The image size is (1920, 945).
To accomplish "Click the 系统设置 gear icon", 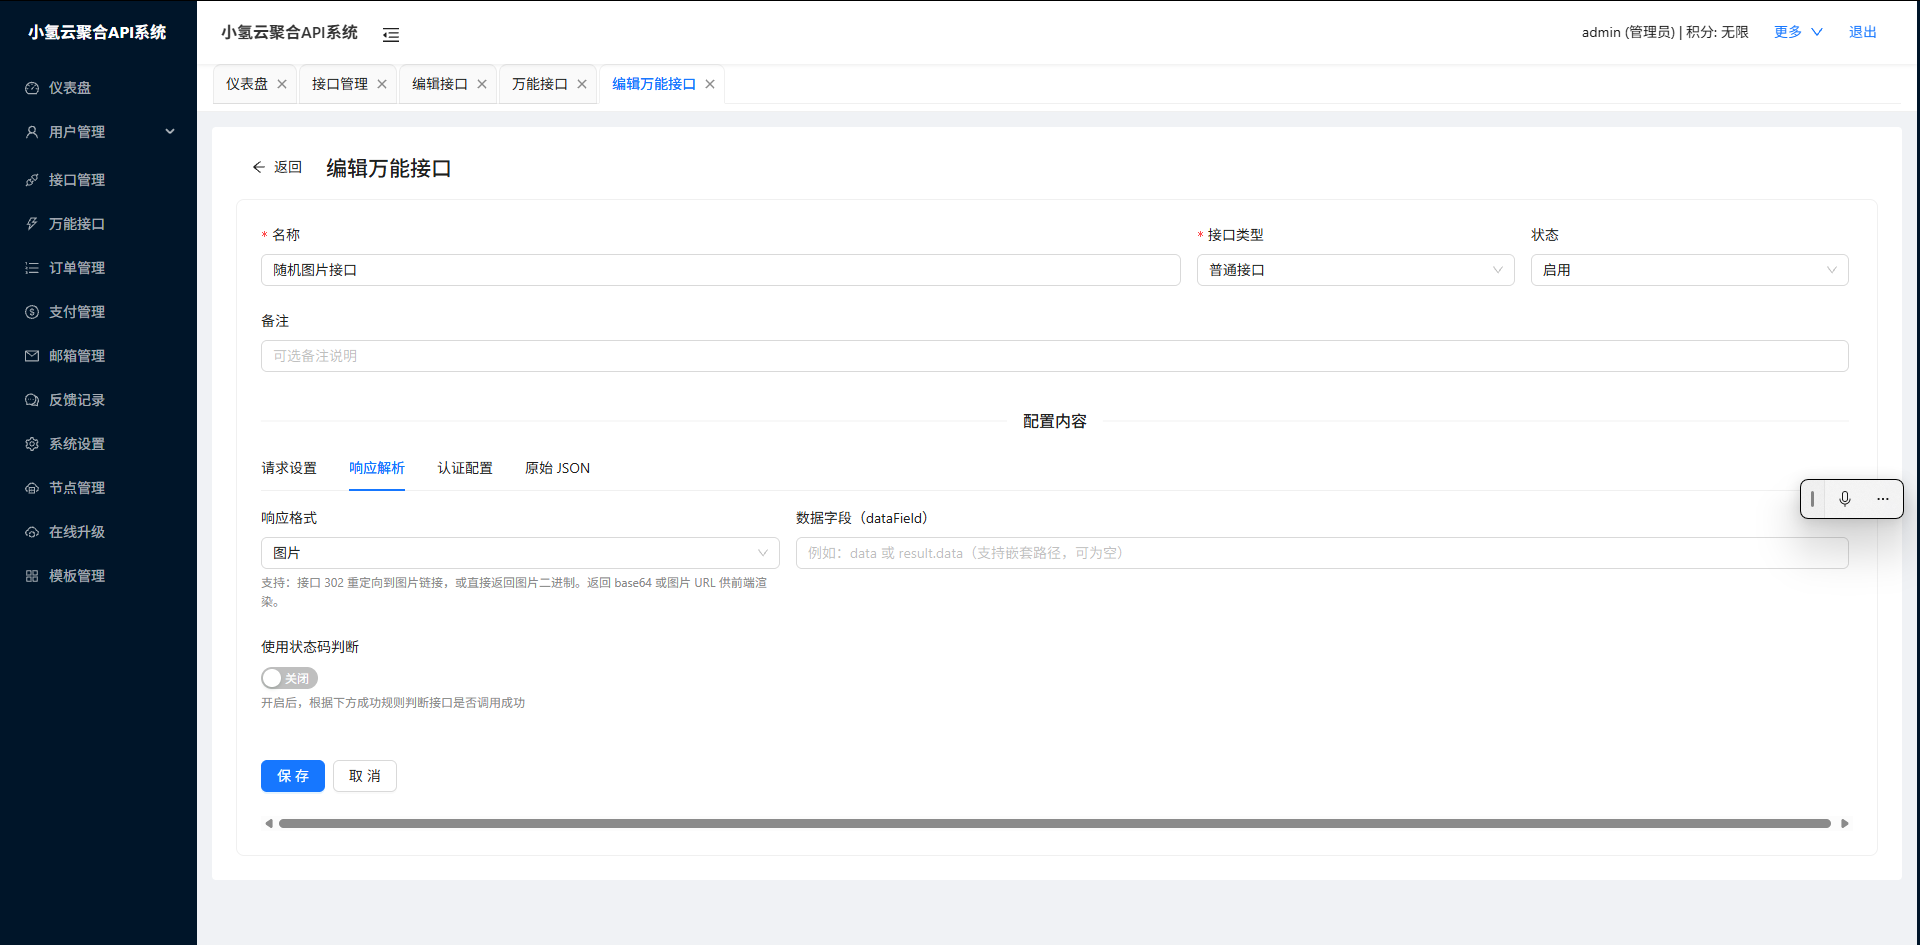I will coord(32,444).
